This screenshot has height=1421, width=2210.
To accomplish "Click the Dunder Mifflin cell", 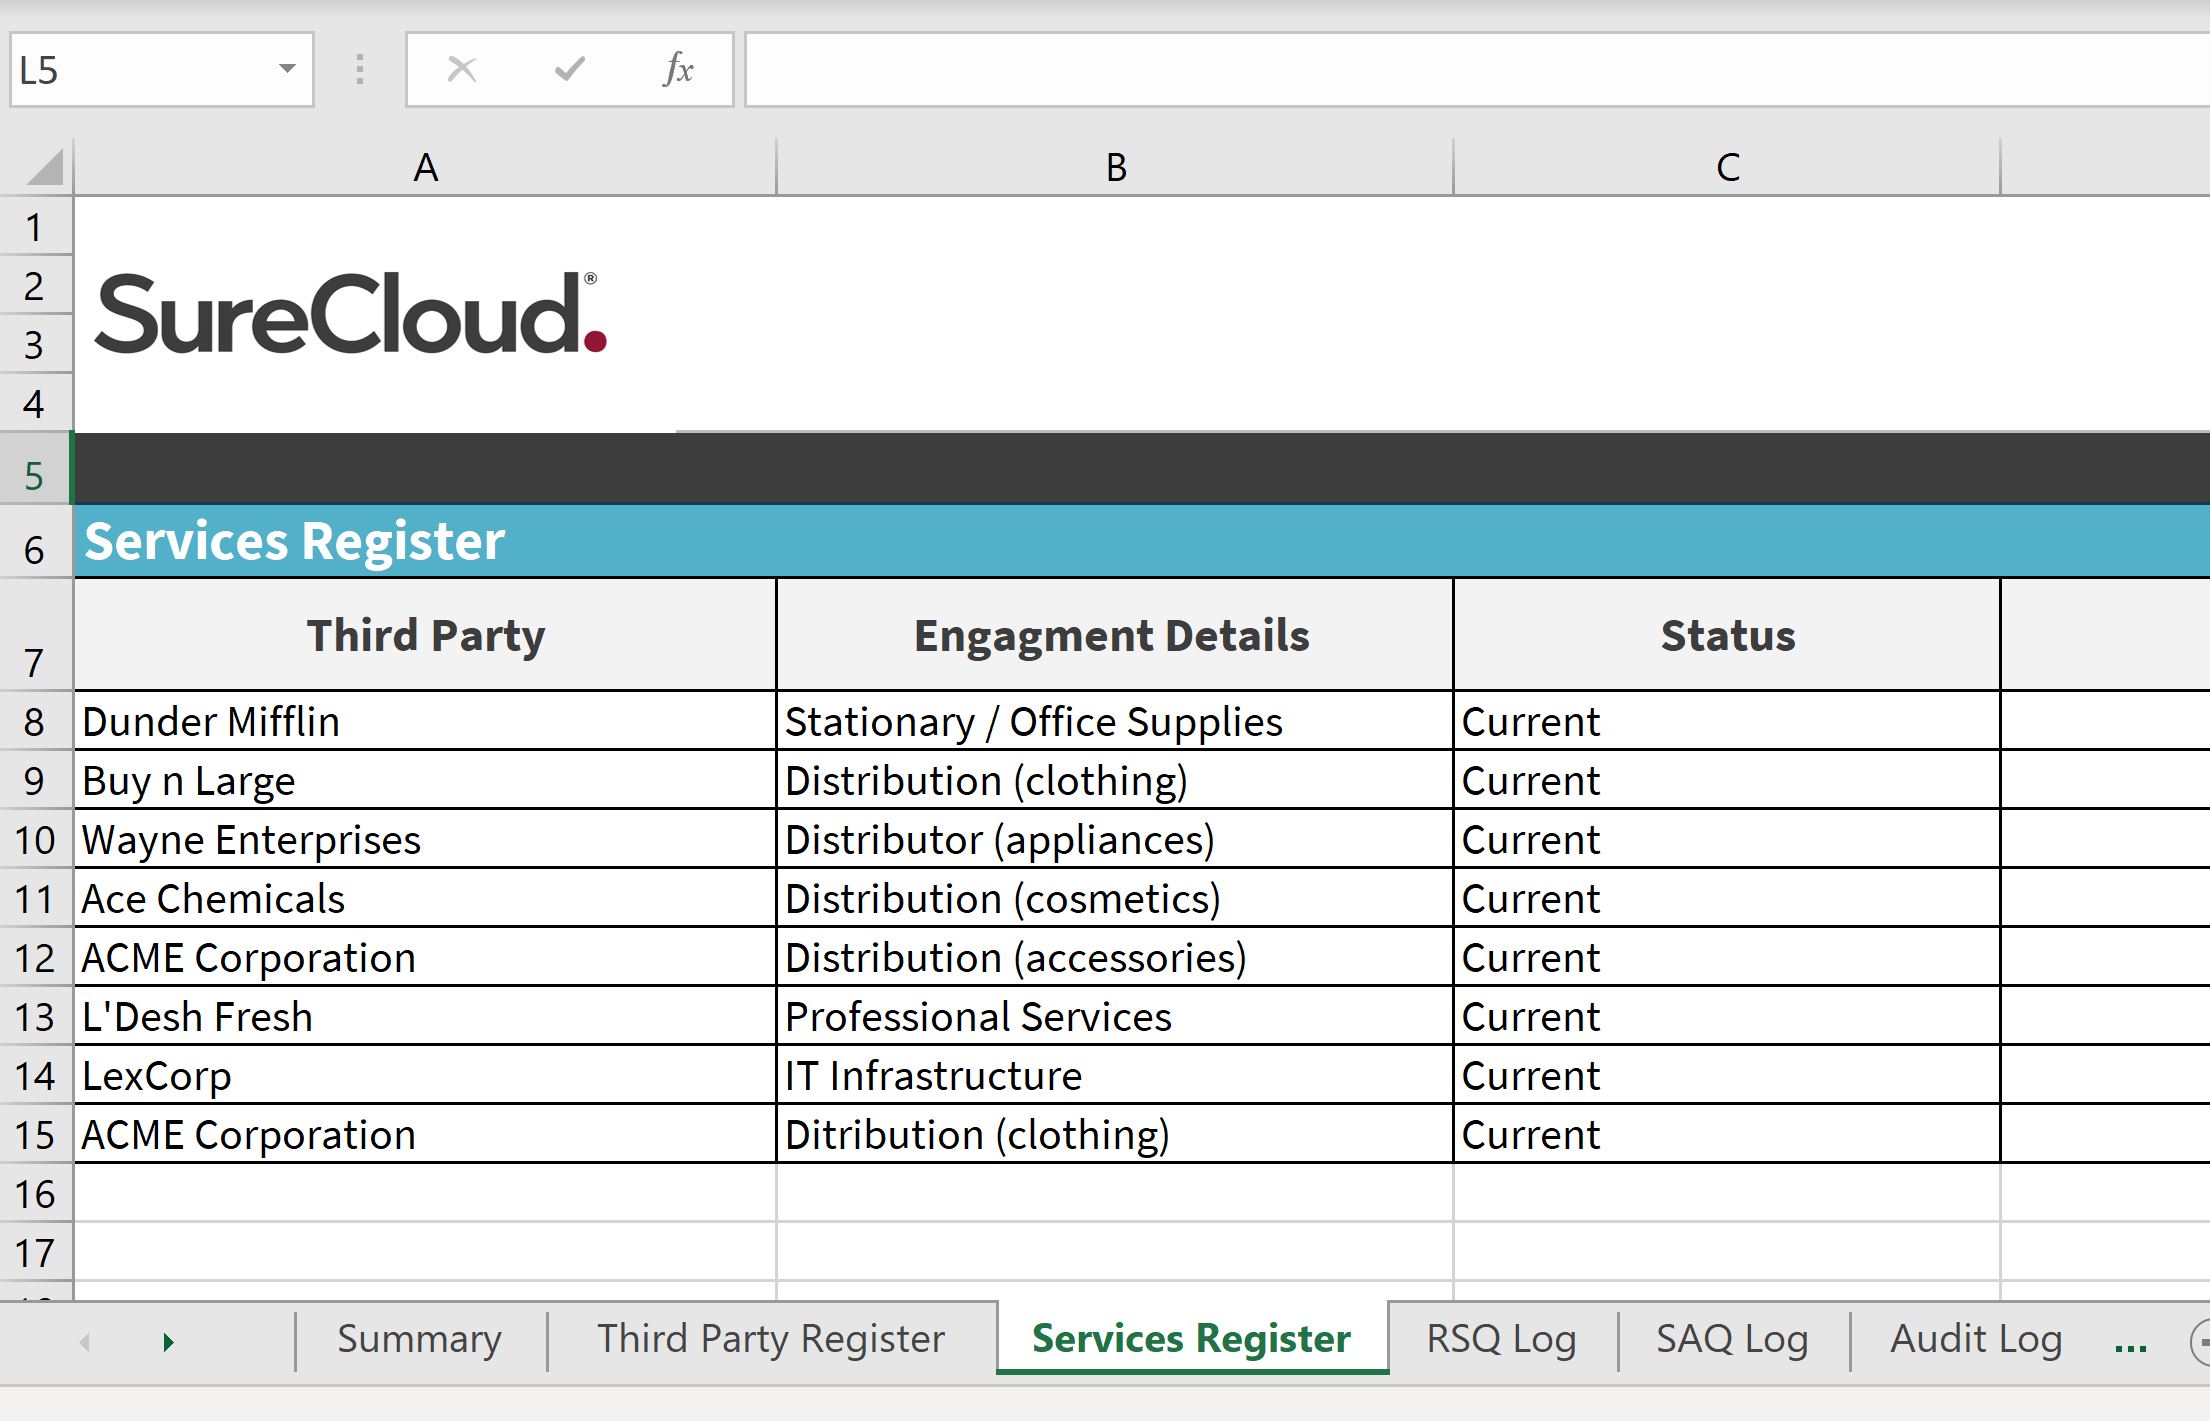I will (x=425, y=721).
